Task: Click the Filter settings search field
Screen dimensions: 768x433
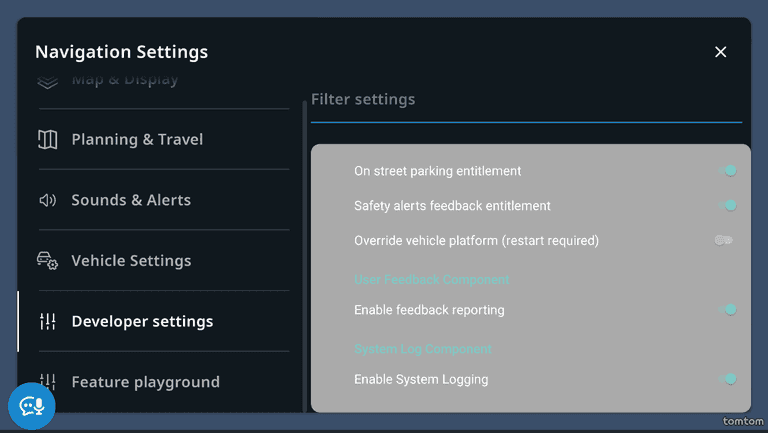Action: (526, 100)
